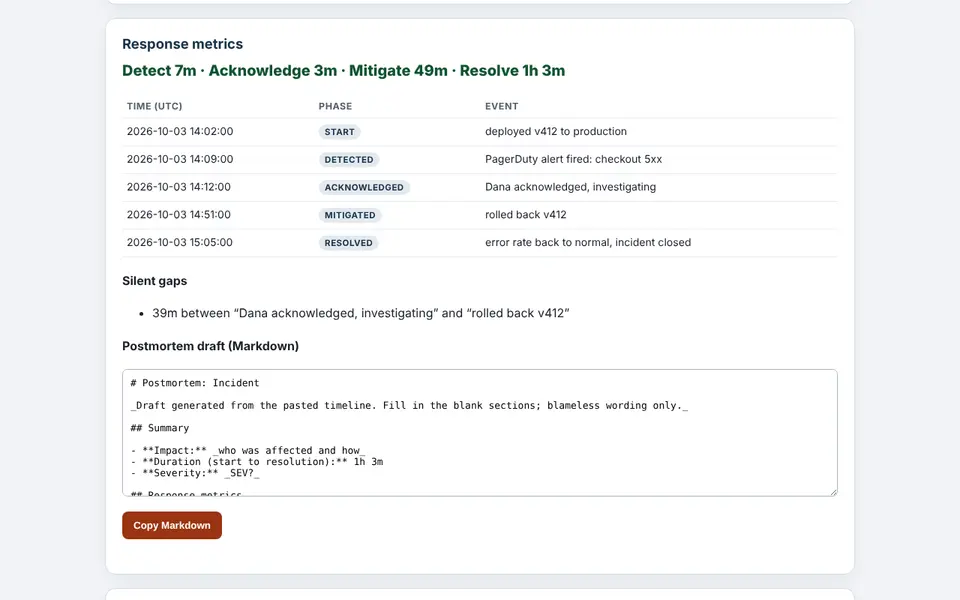Click inside the postmortem Markdown textarea
The height and width of the screenshot is (600, 960).
(479, 432)
